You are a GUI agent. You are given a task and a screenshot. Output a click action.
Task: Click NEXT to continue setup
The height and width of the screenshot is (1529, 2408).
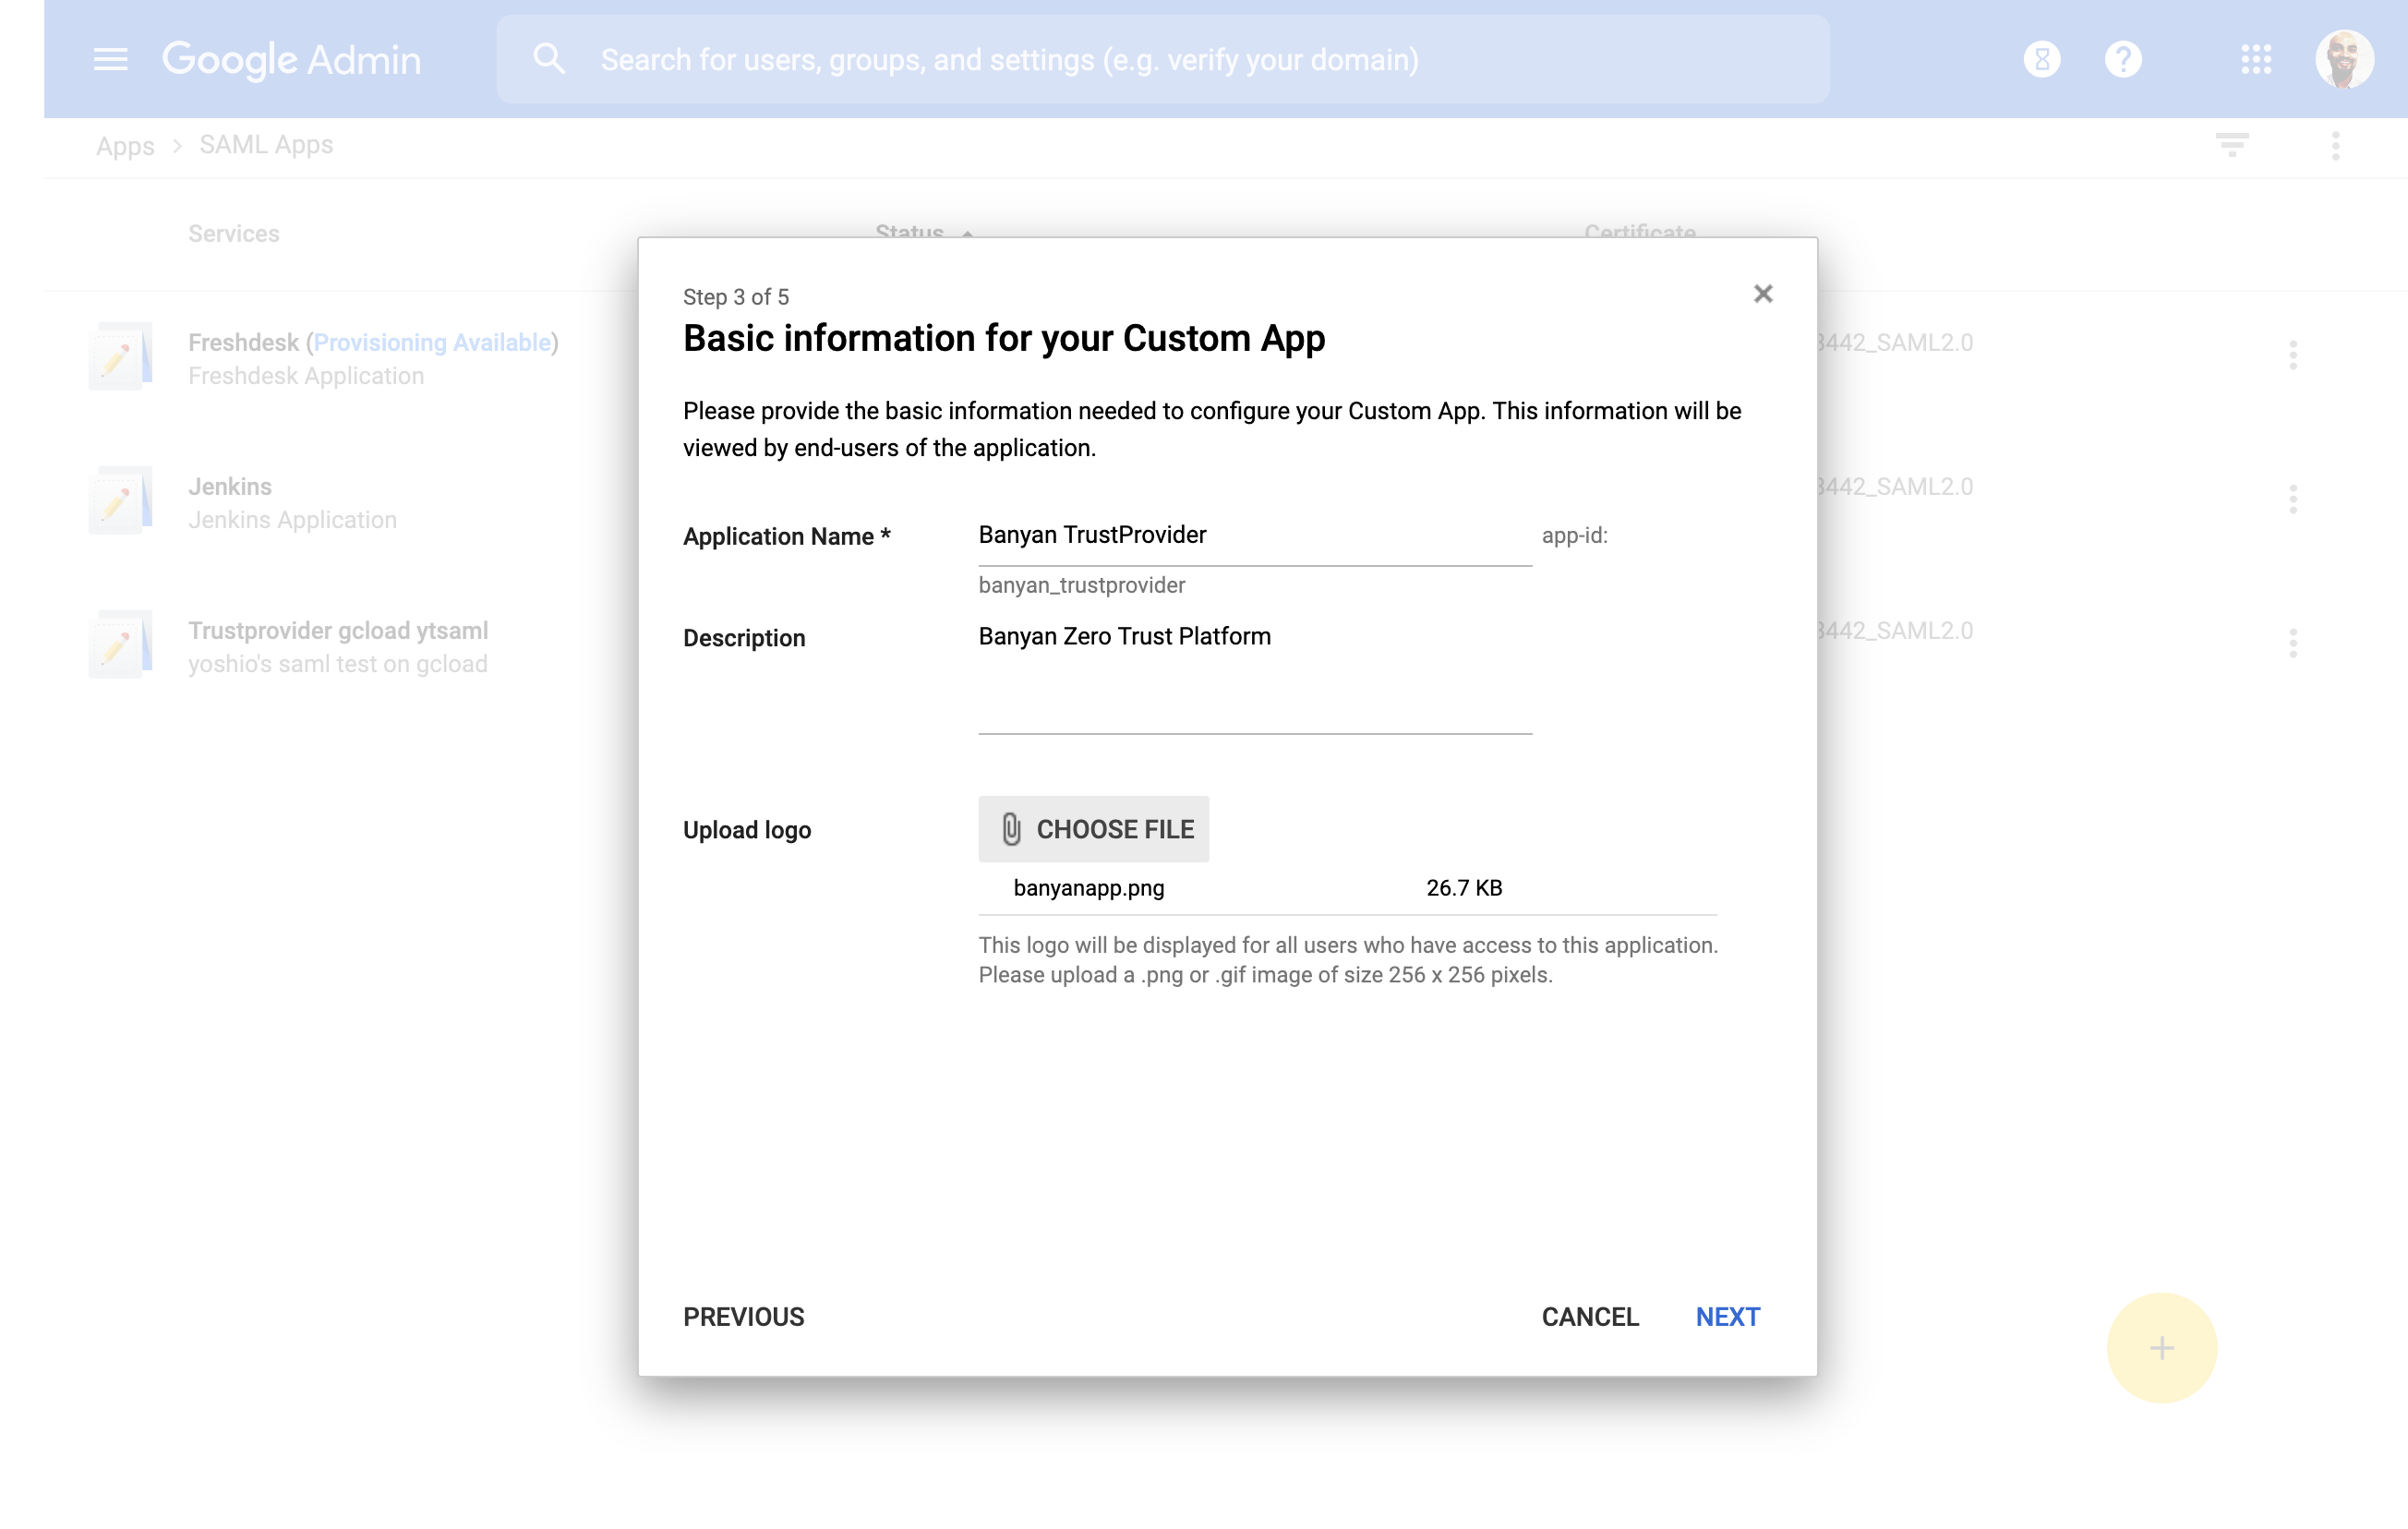pyautogui.click(x=1728, y=1316)
